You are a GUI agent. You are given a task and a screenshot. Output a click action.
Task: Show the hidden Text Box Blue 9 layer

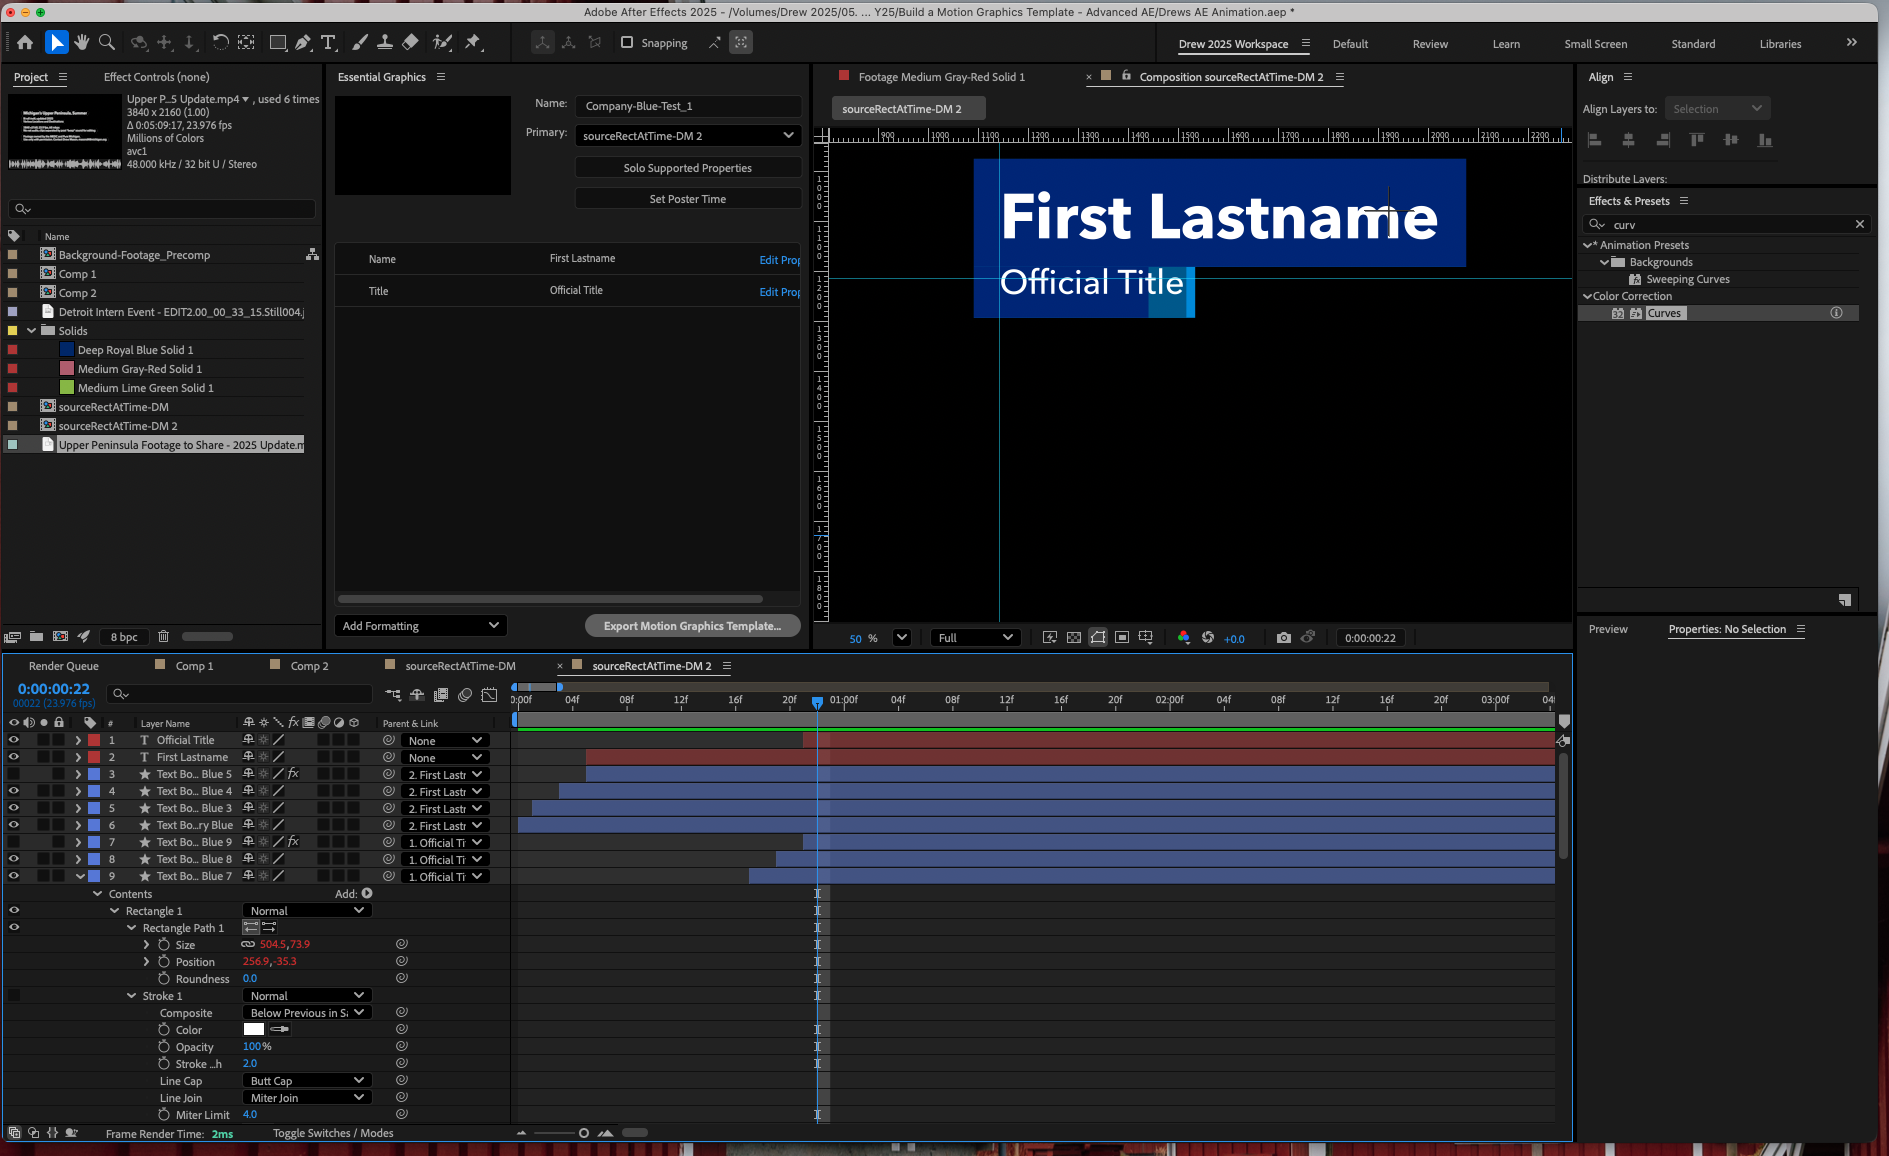click(14, 842)
